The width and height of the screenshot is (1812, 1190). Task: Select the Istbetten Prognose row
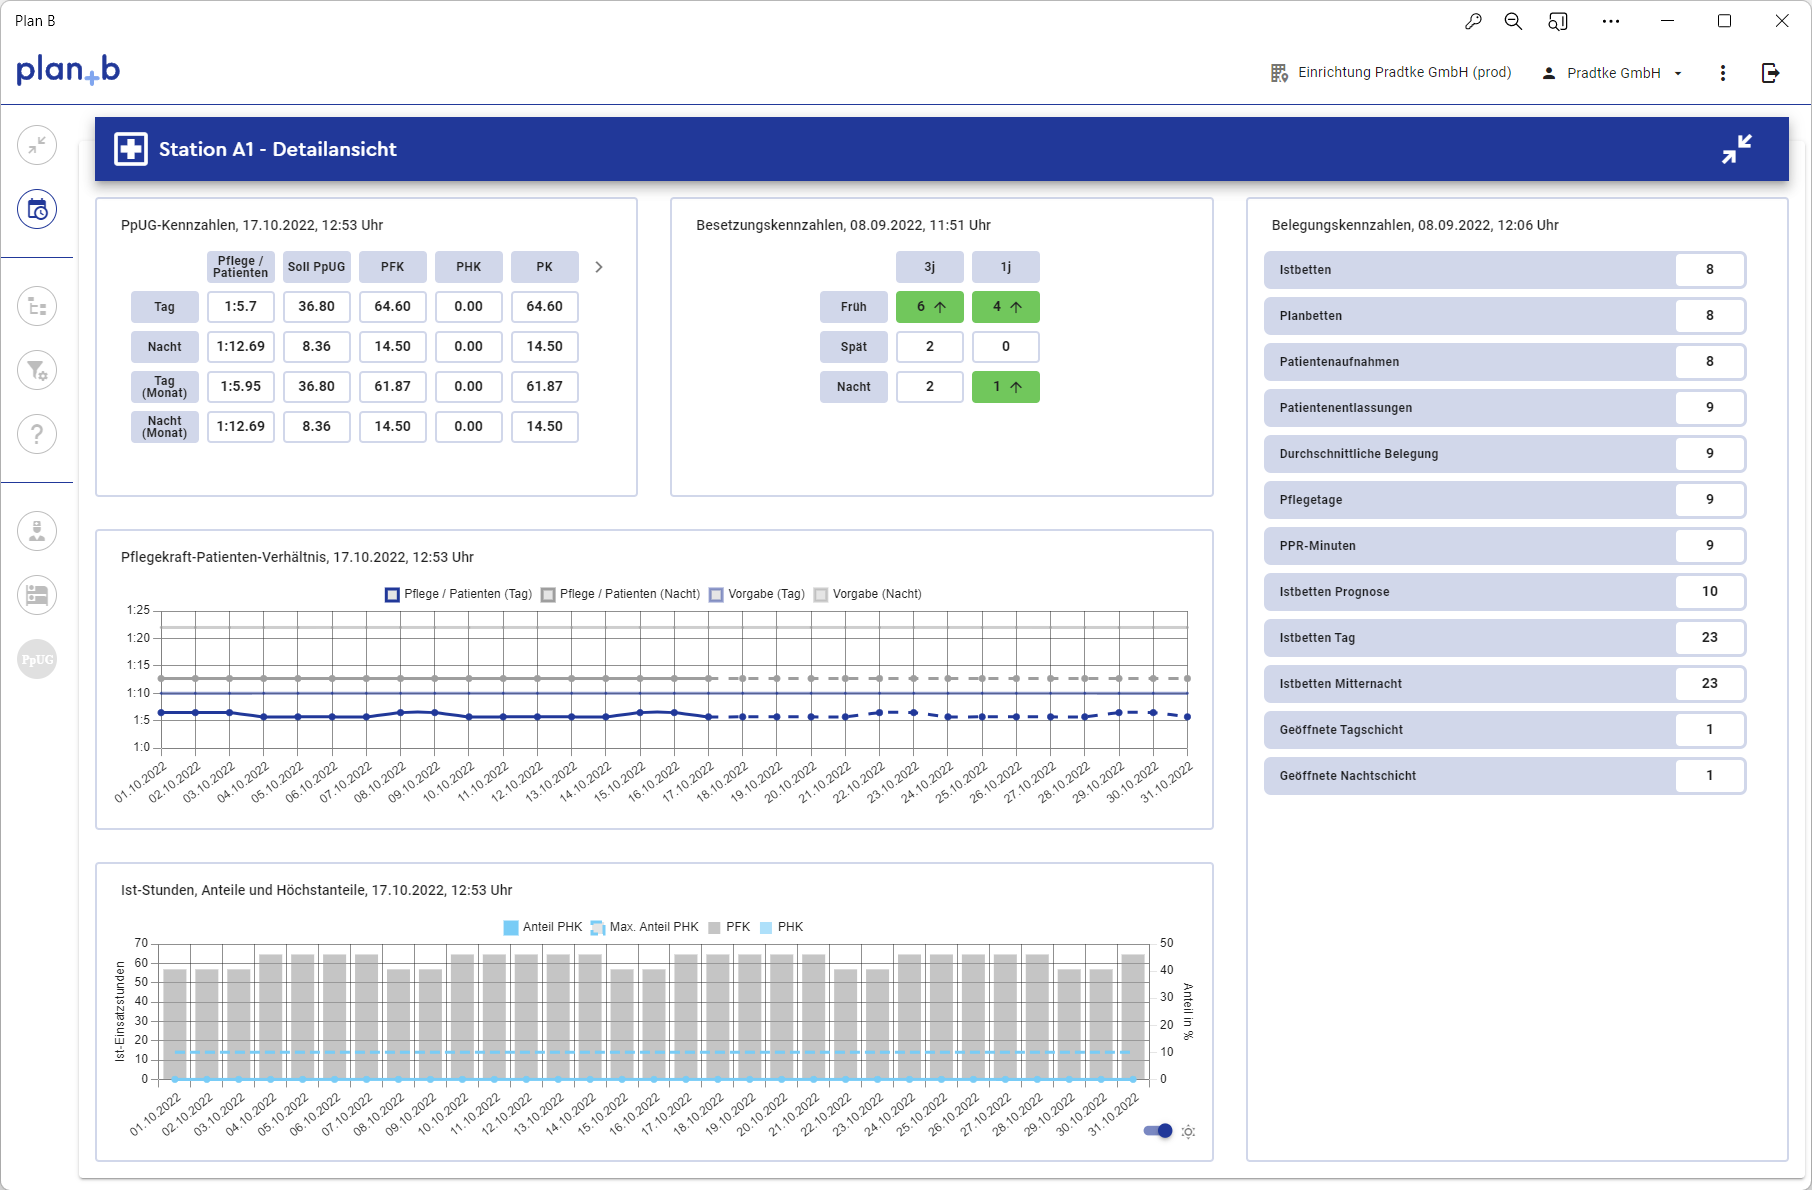[x=1505, y=592]
